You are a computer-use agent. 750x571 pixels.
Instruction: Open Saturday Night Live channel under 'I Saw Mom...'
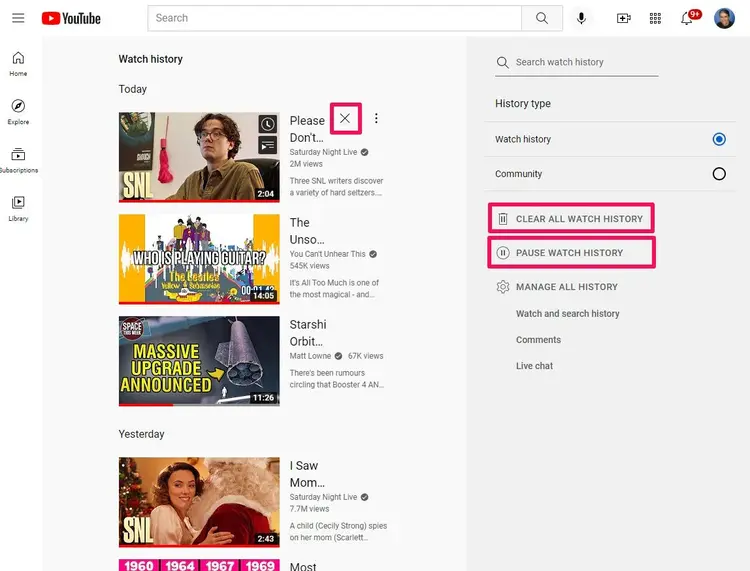tap(323, 497)
